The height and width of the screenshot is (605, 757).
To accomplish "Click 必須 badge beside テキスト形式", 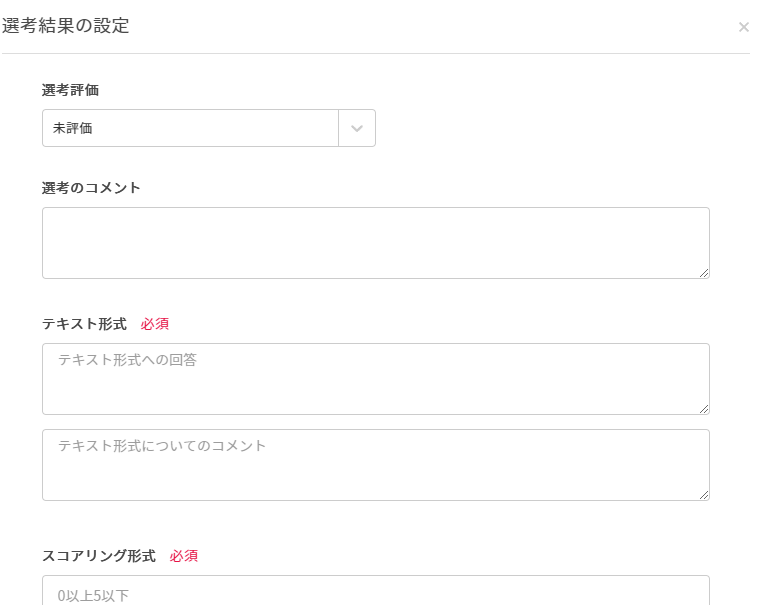I will [x=155, y=324].
